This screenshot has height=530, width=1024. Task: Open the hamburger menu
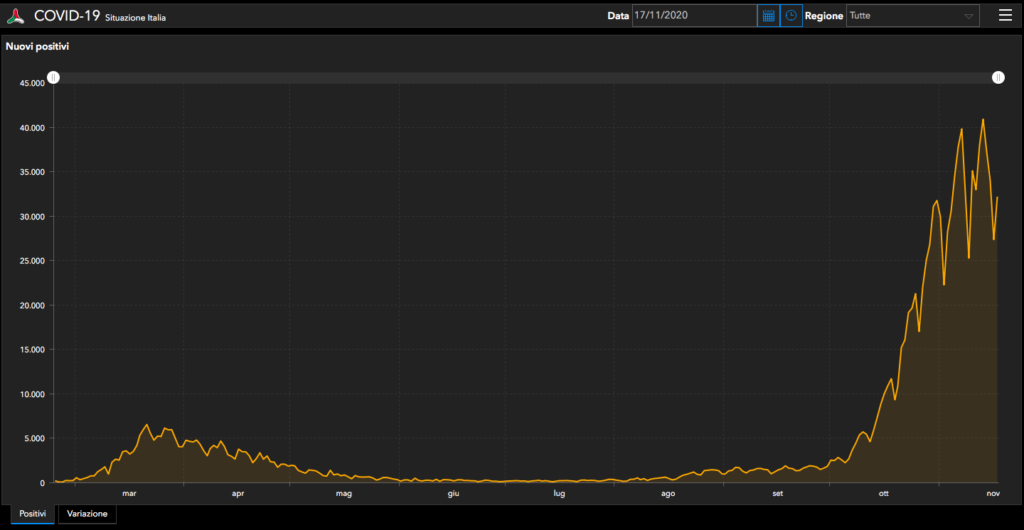[1005, 15]
